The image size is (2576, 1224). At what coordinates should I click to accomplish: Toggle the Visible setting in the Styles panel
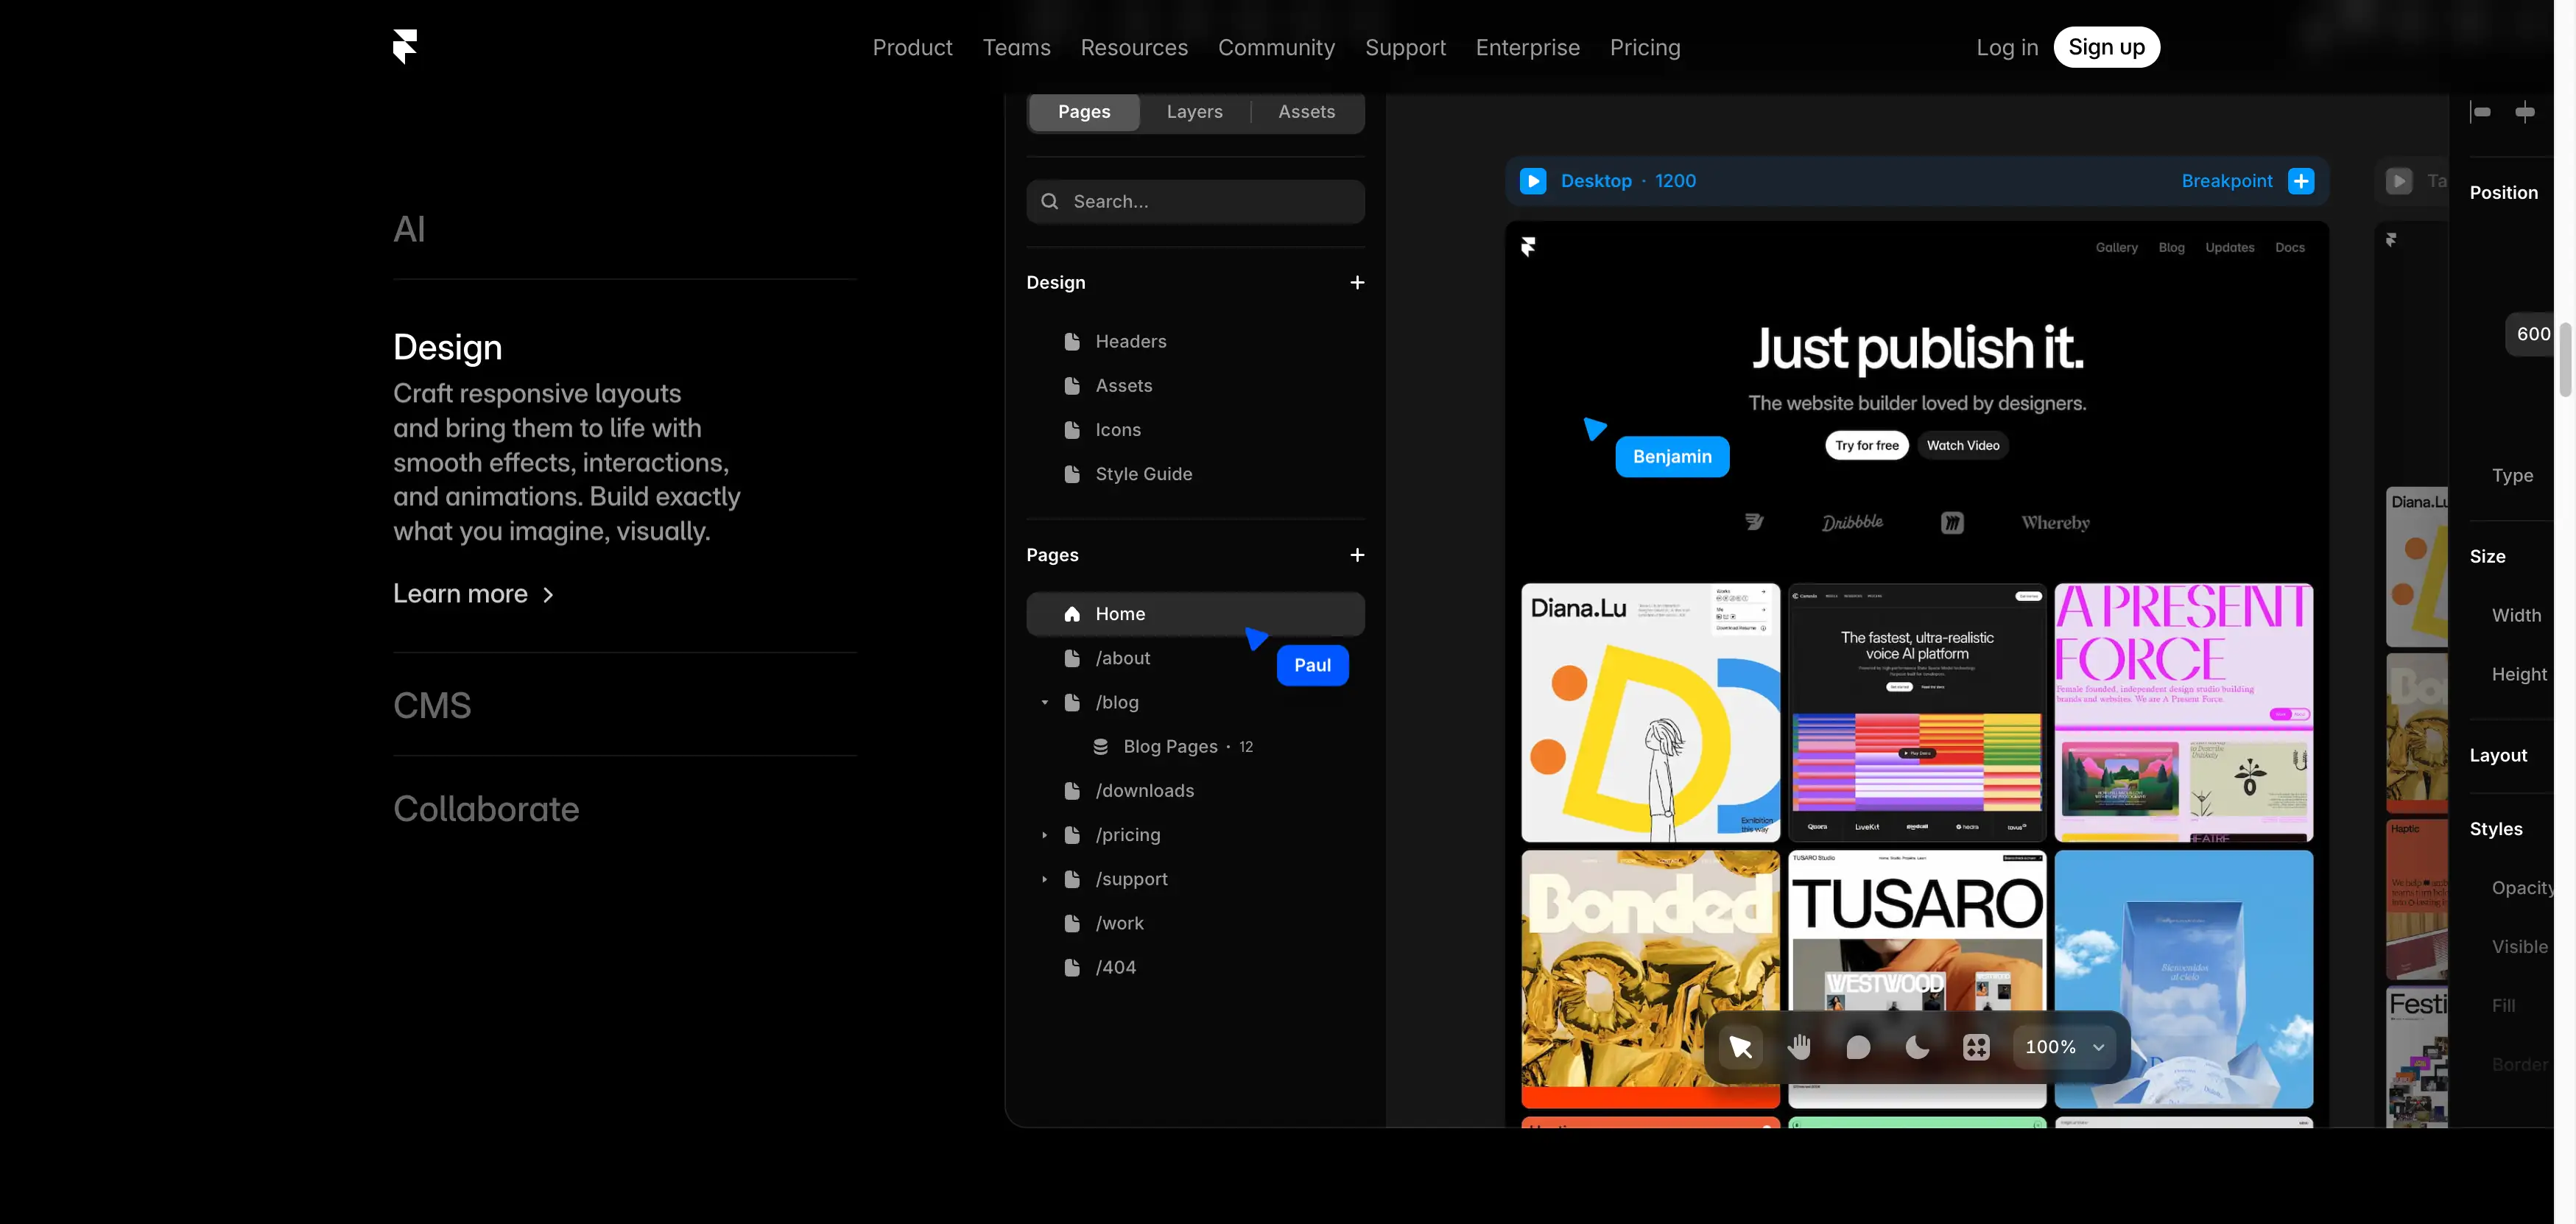(2519, 946)
